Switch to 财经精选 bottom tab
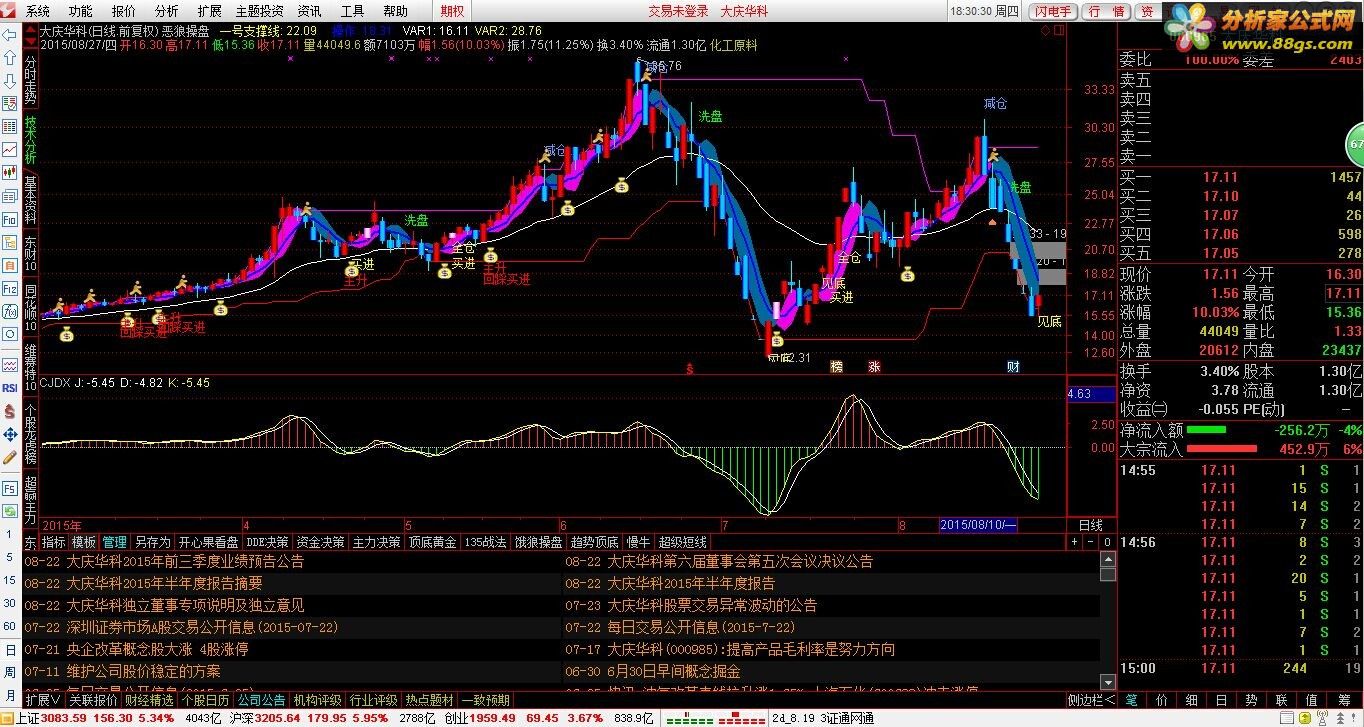The height and width of the screenshot is (727, 1364). [x=148, y=700]
